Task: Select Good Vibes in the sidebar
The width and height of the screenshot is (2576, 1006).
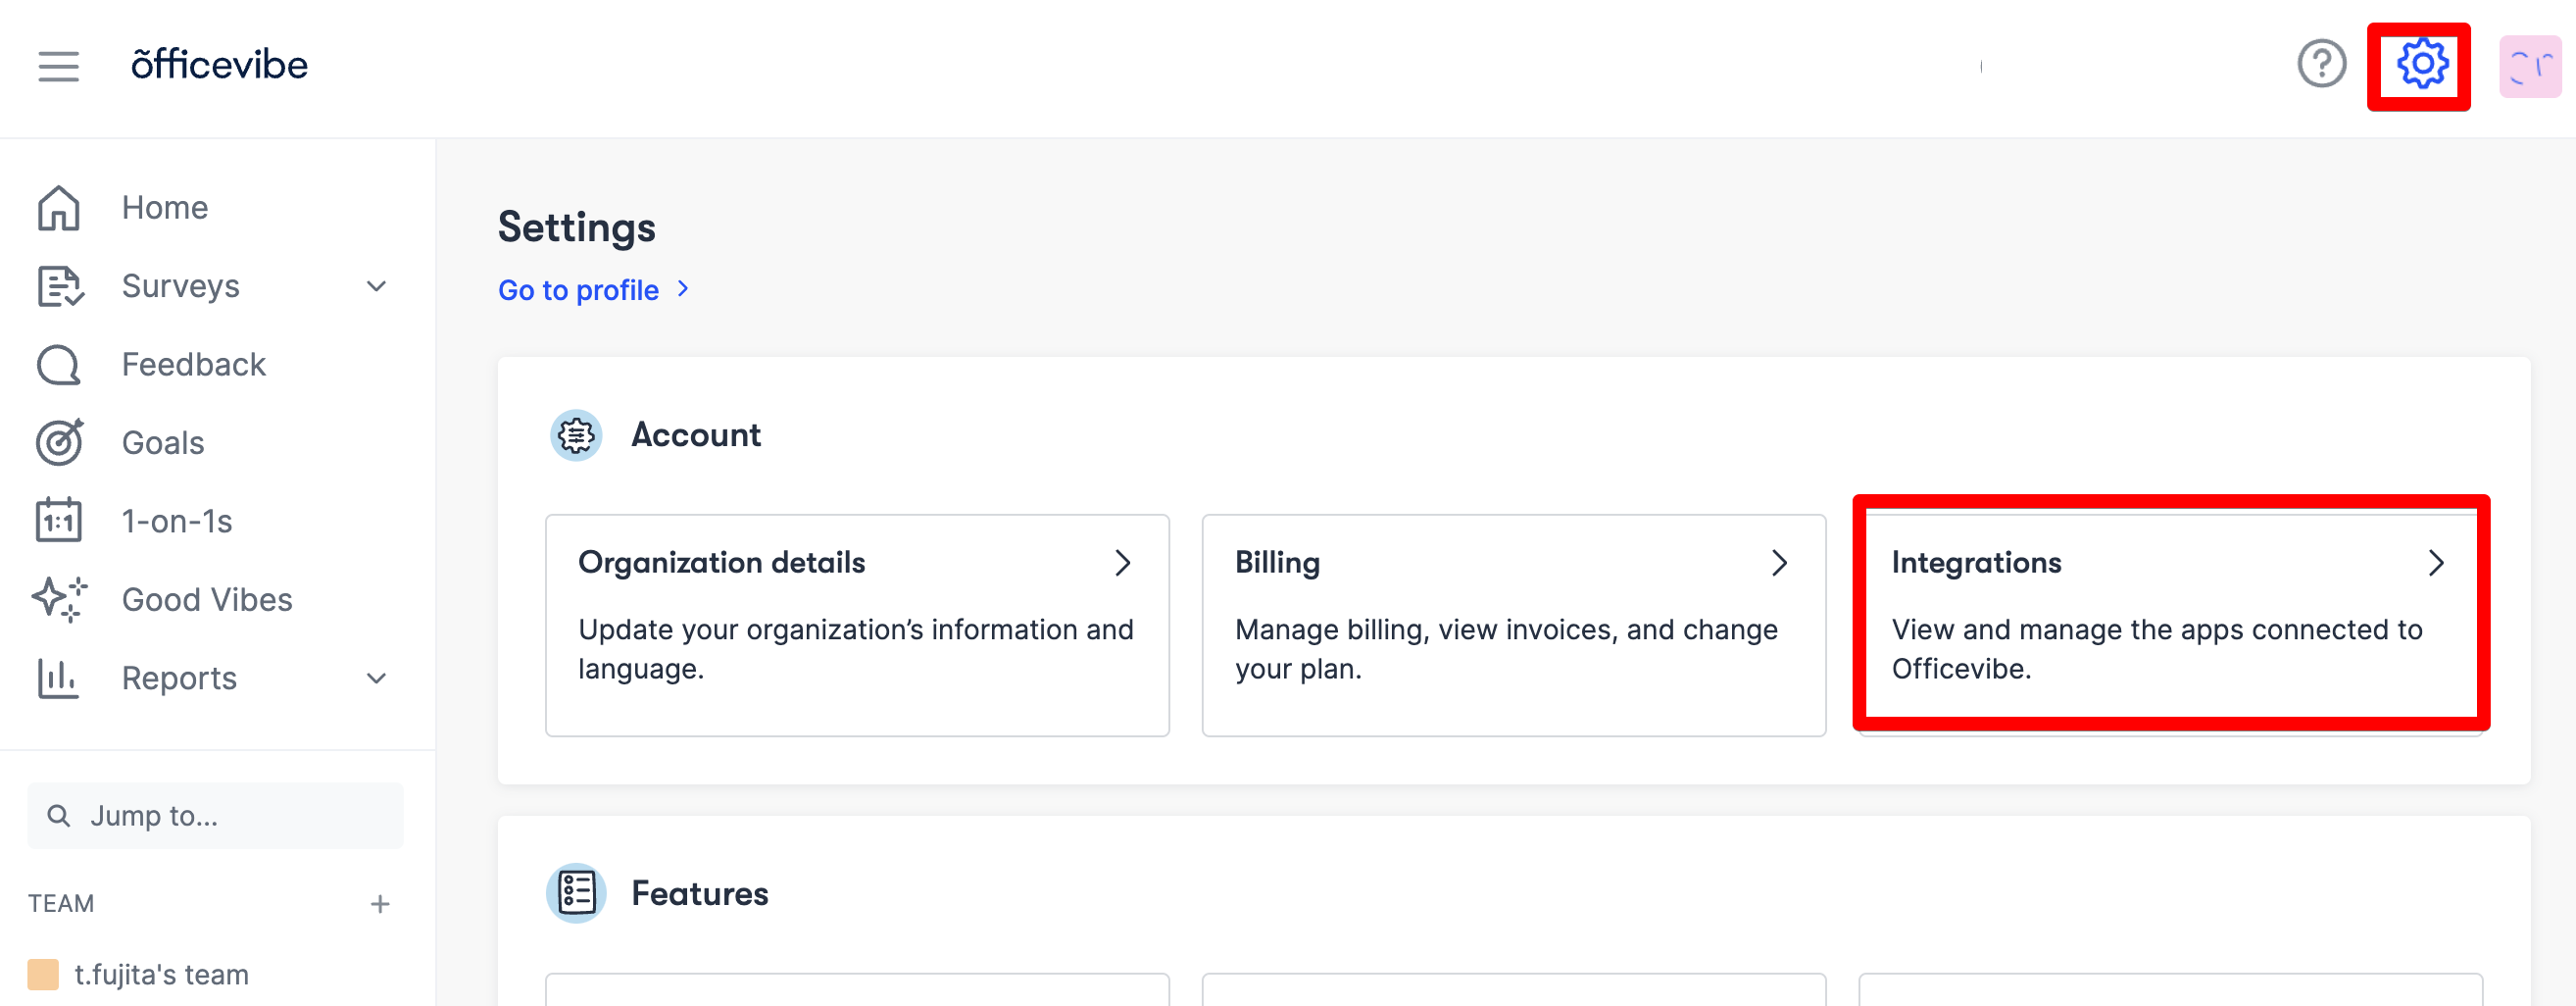Action: coord(206,600)
